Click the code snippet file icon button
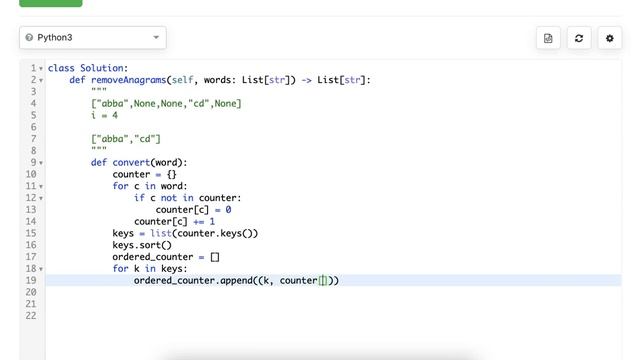640x360 pixels. click(548, 38)
